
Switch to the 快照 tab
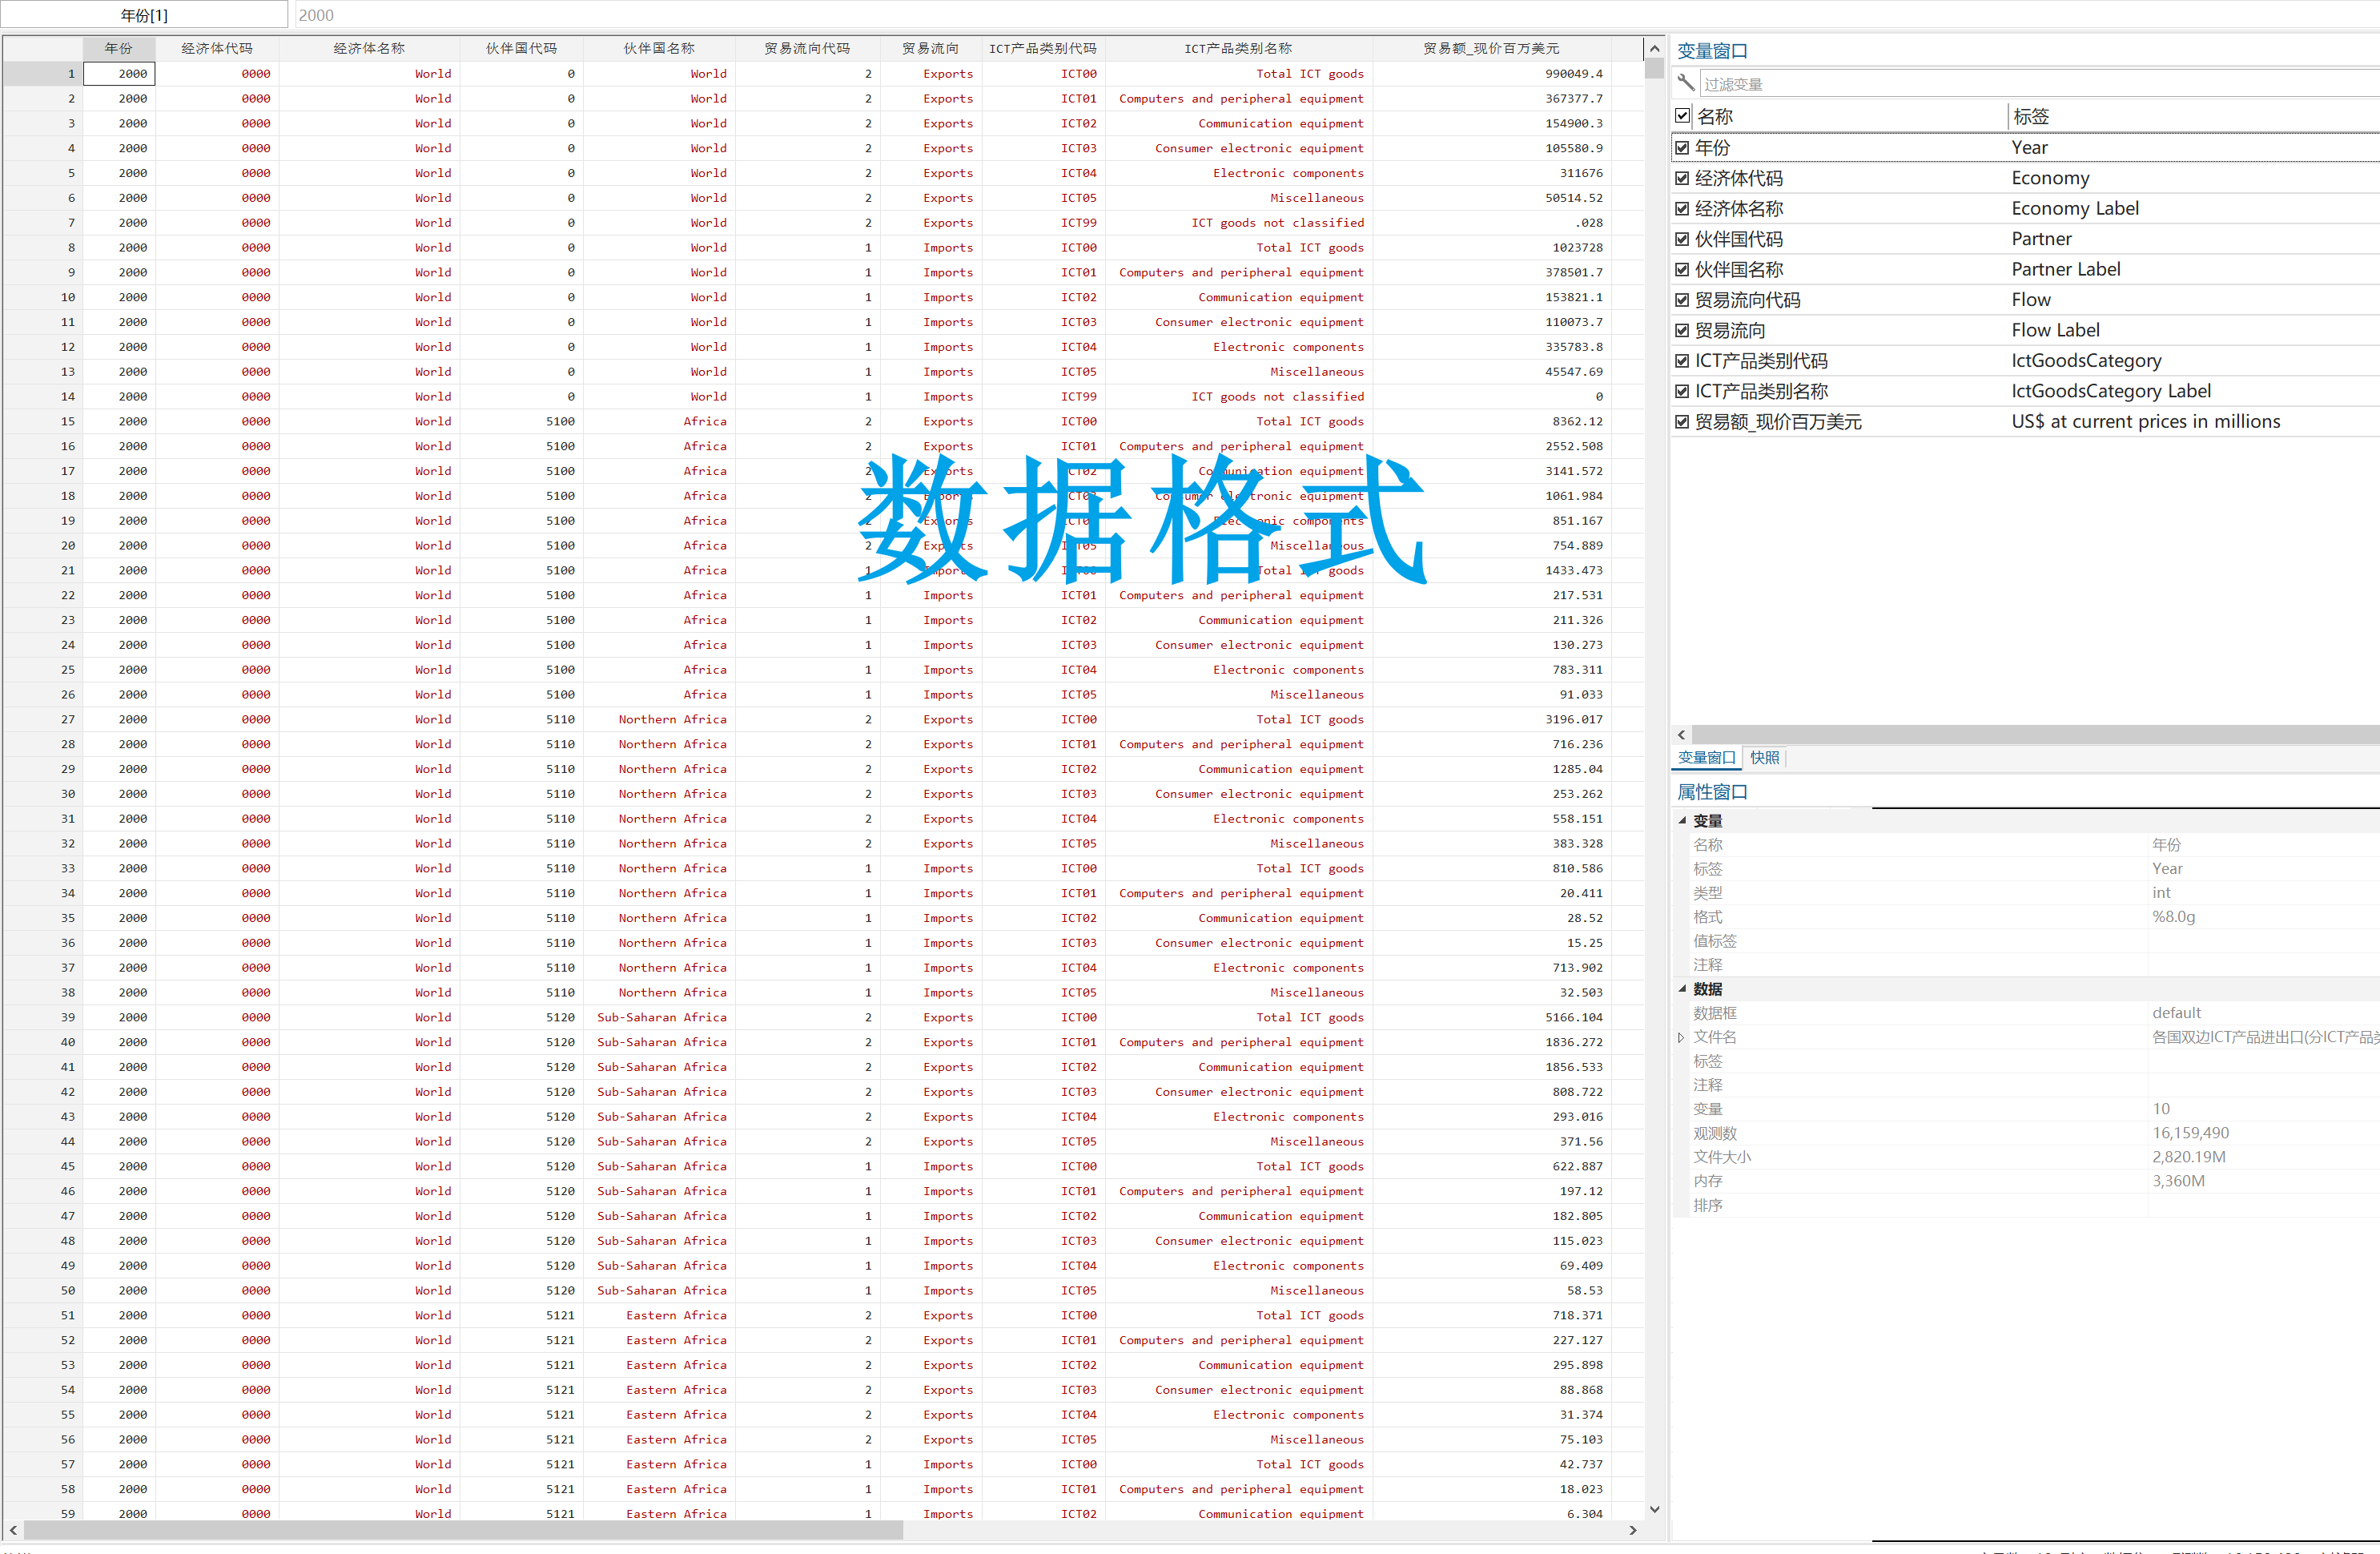pos(1764,757)
